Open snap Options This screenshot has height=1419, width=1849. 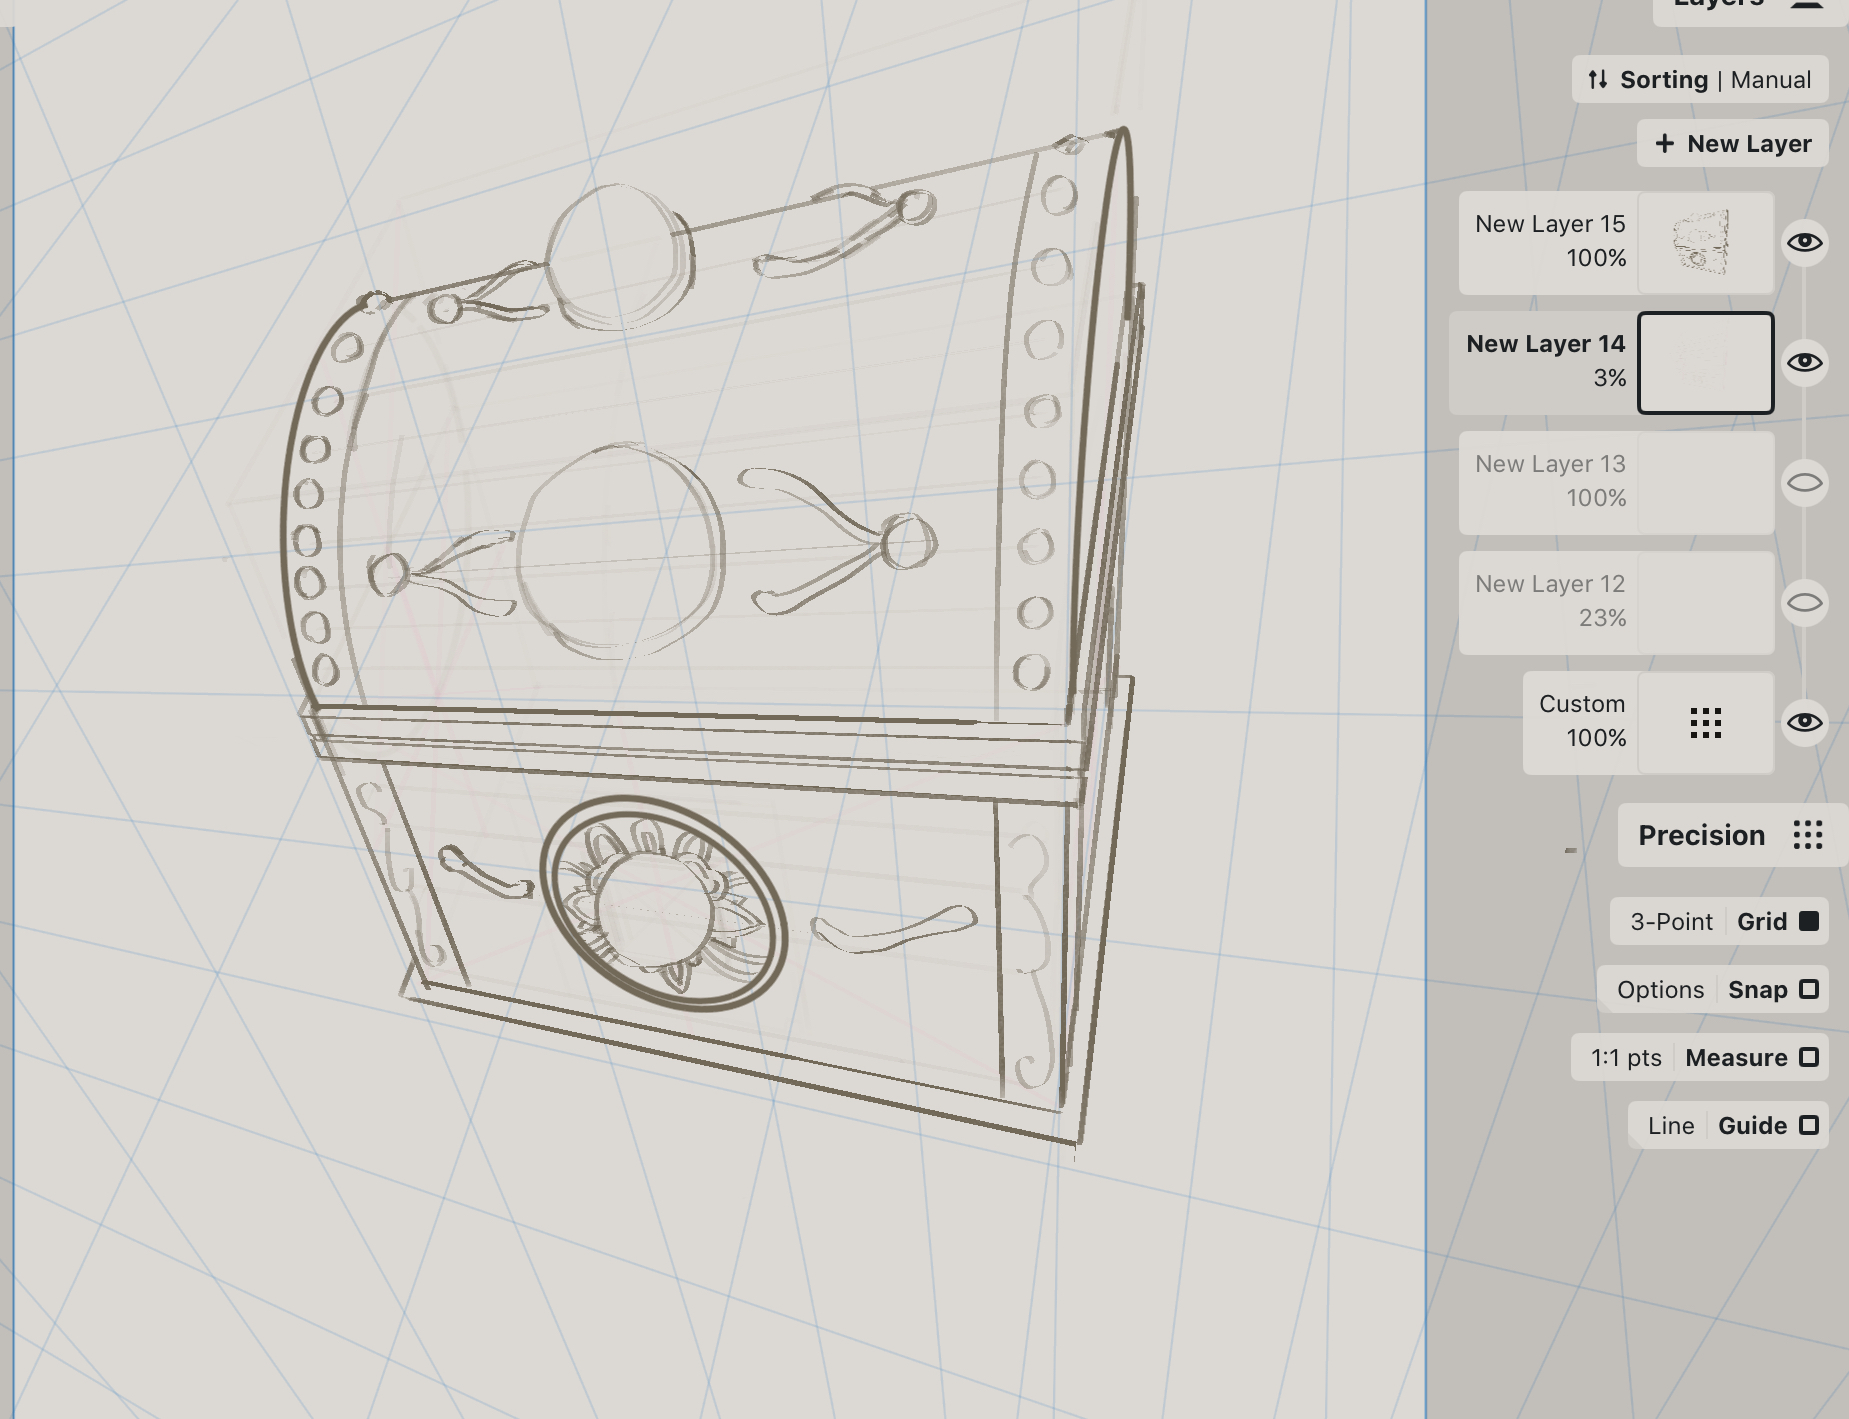pos(1660,990)
